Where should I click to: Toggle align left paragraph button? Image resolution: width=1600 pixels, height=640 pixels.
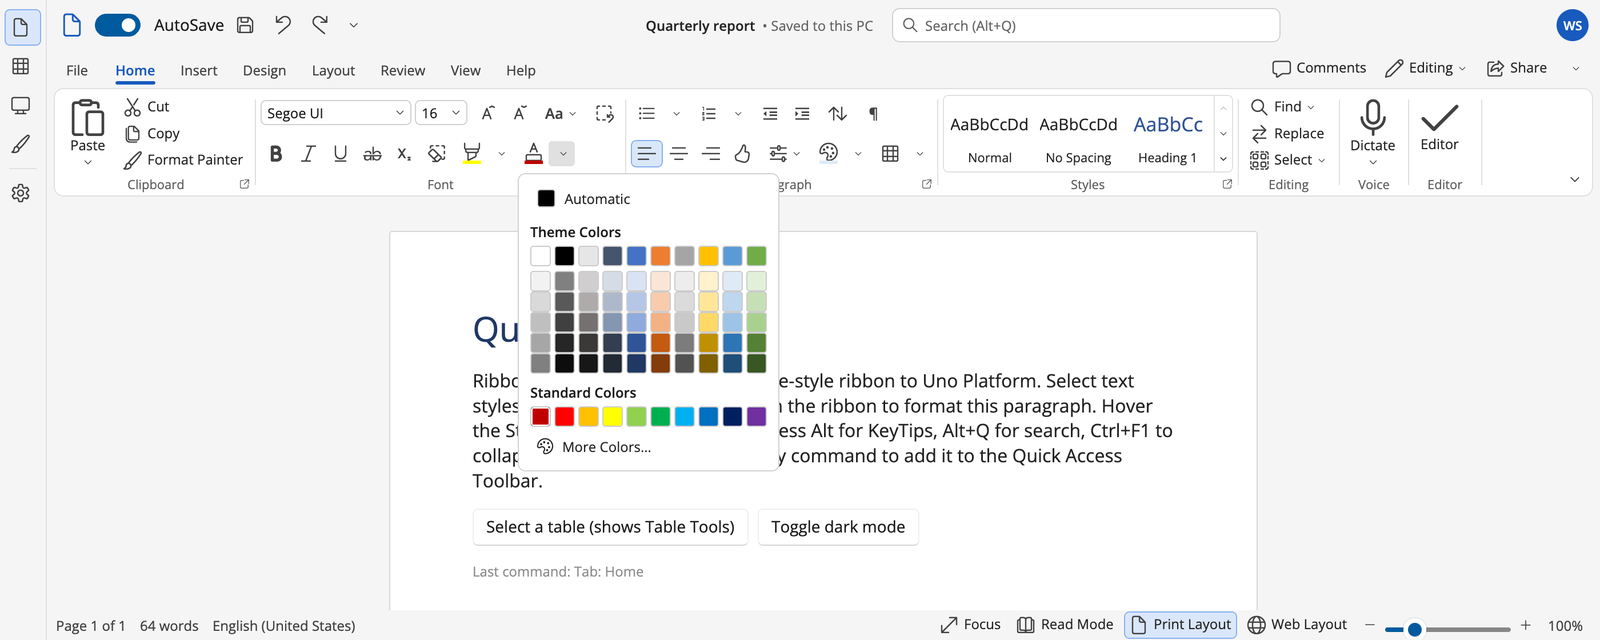(x=647, y=153)
